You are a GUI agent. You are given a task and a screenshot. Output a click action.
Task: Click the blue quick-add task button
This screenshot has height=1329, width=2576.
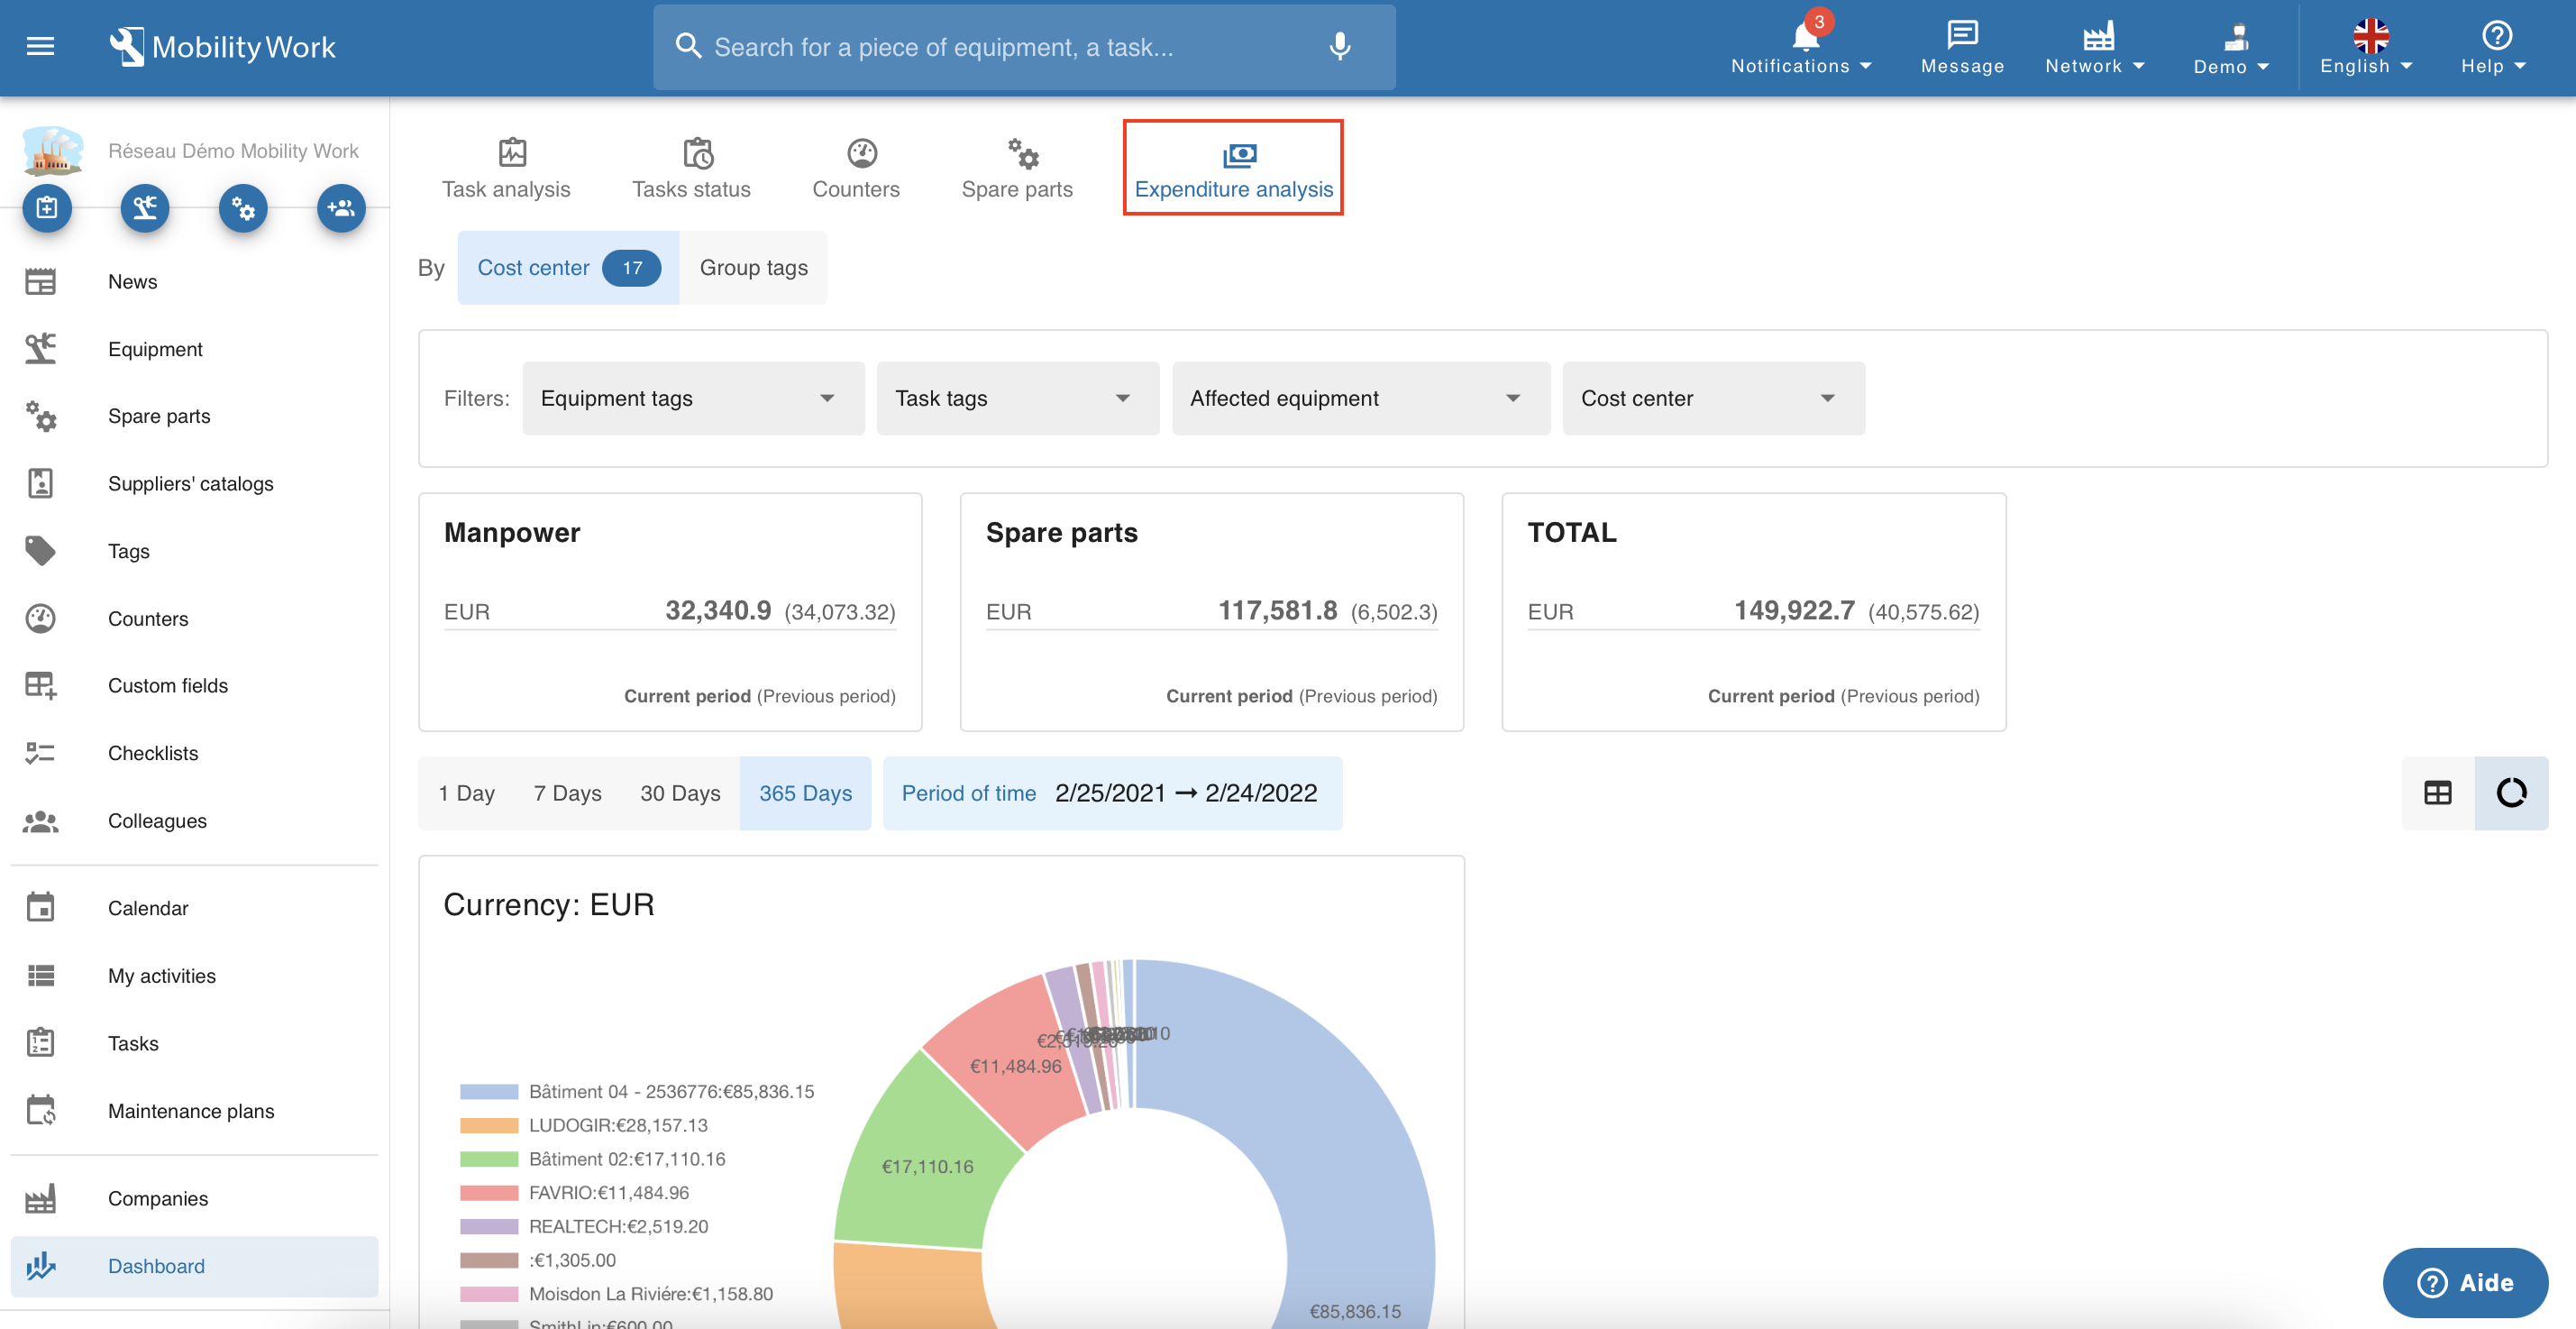[47, 208]
